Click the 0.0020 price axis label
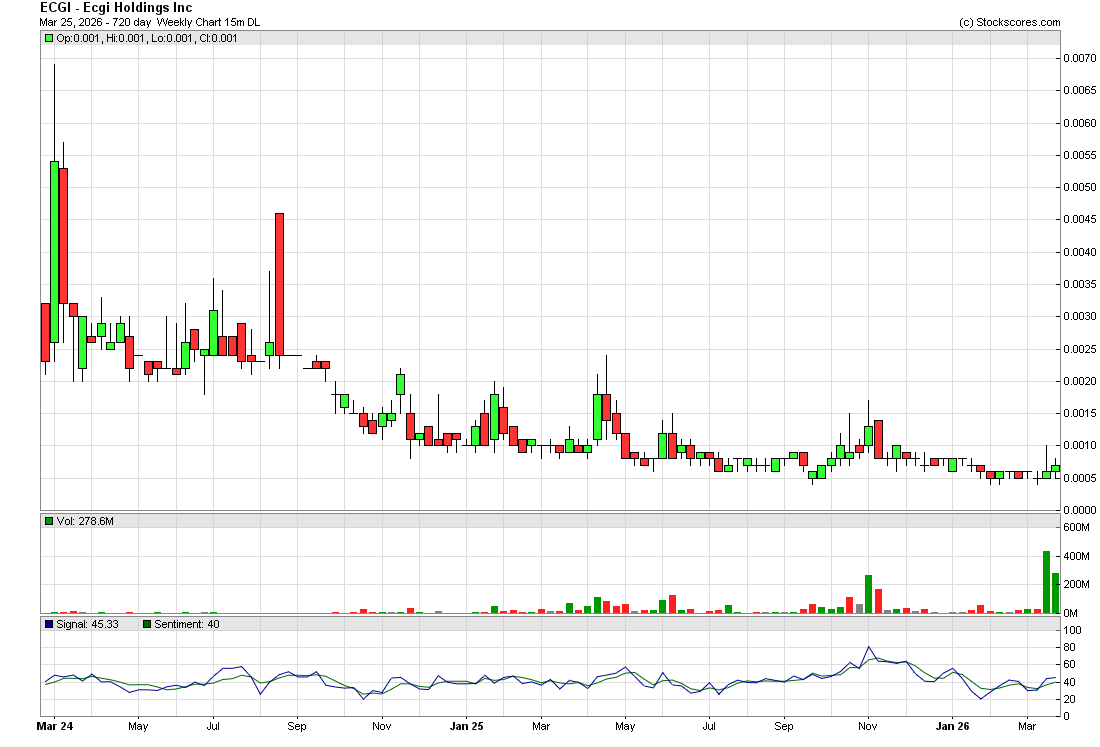1100x747 pixels. pos(1079,382)
